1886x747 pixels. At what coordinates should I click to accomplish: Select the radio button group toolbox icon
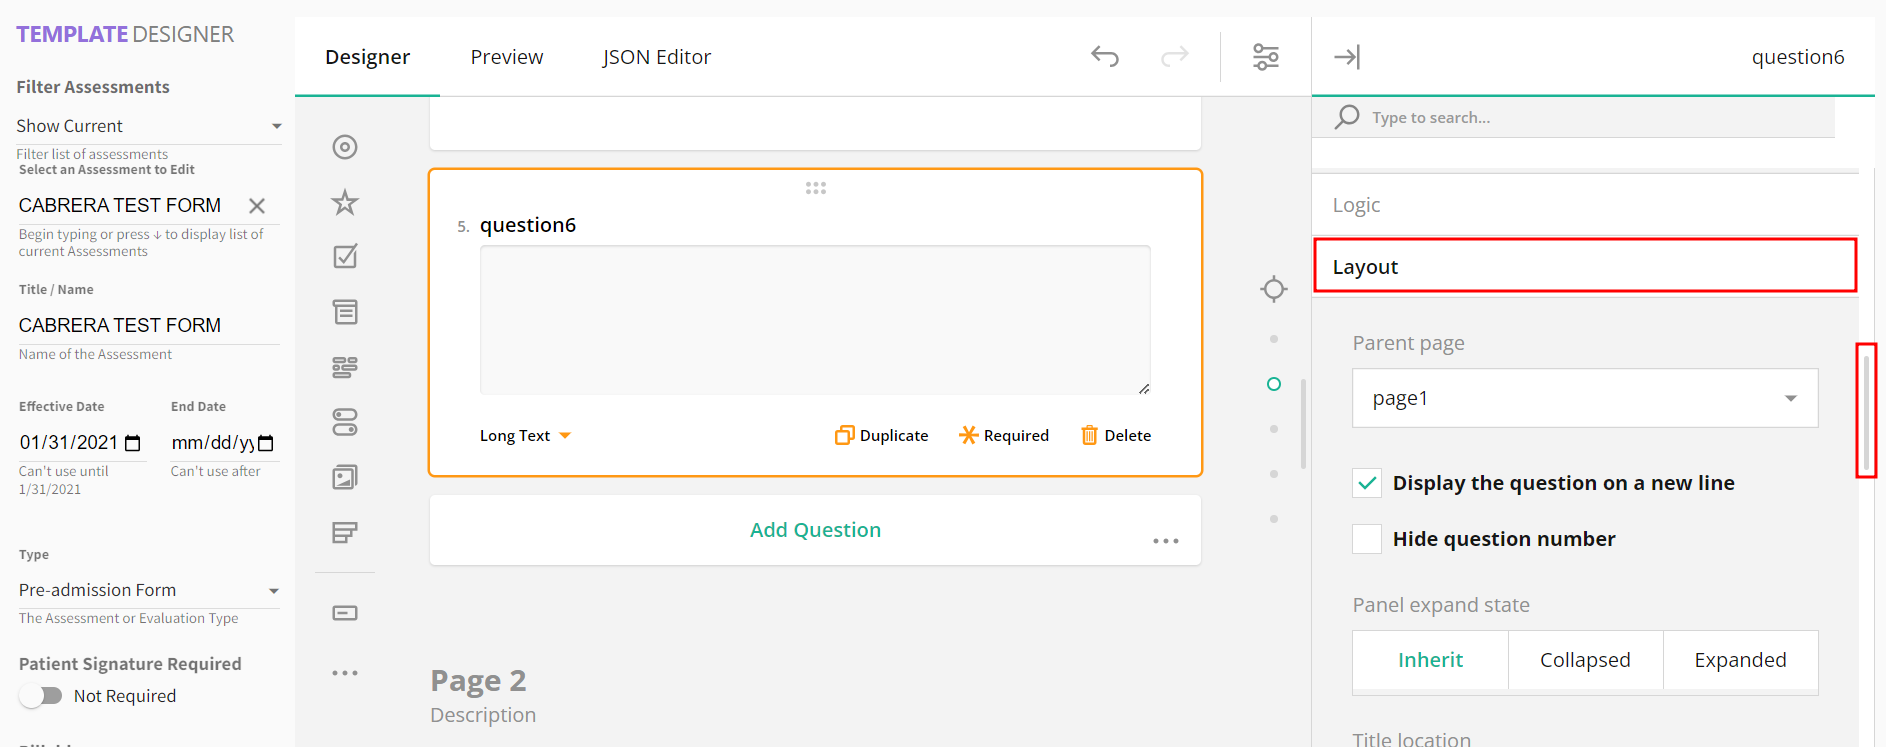tap(345, 147)
